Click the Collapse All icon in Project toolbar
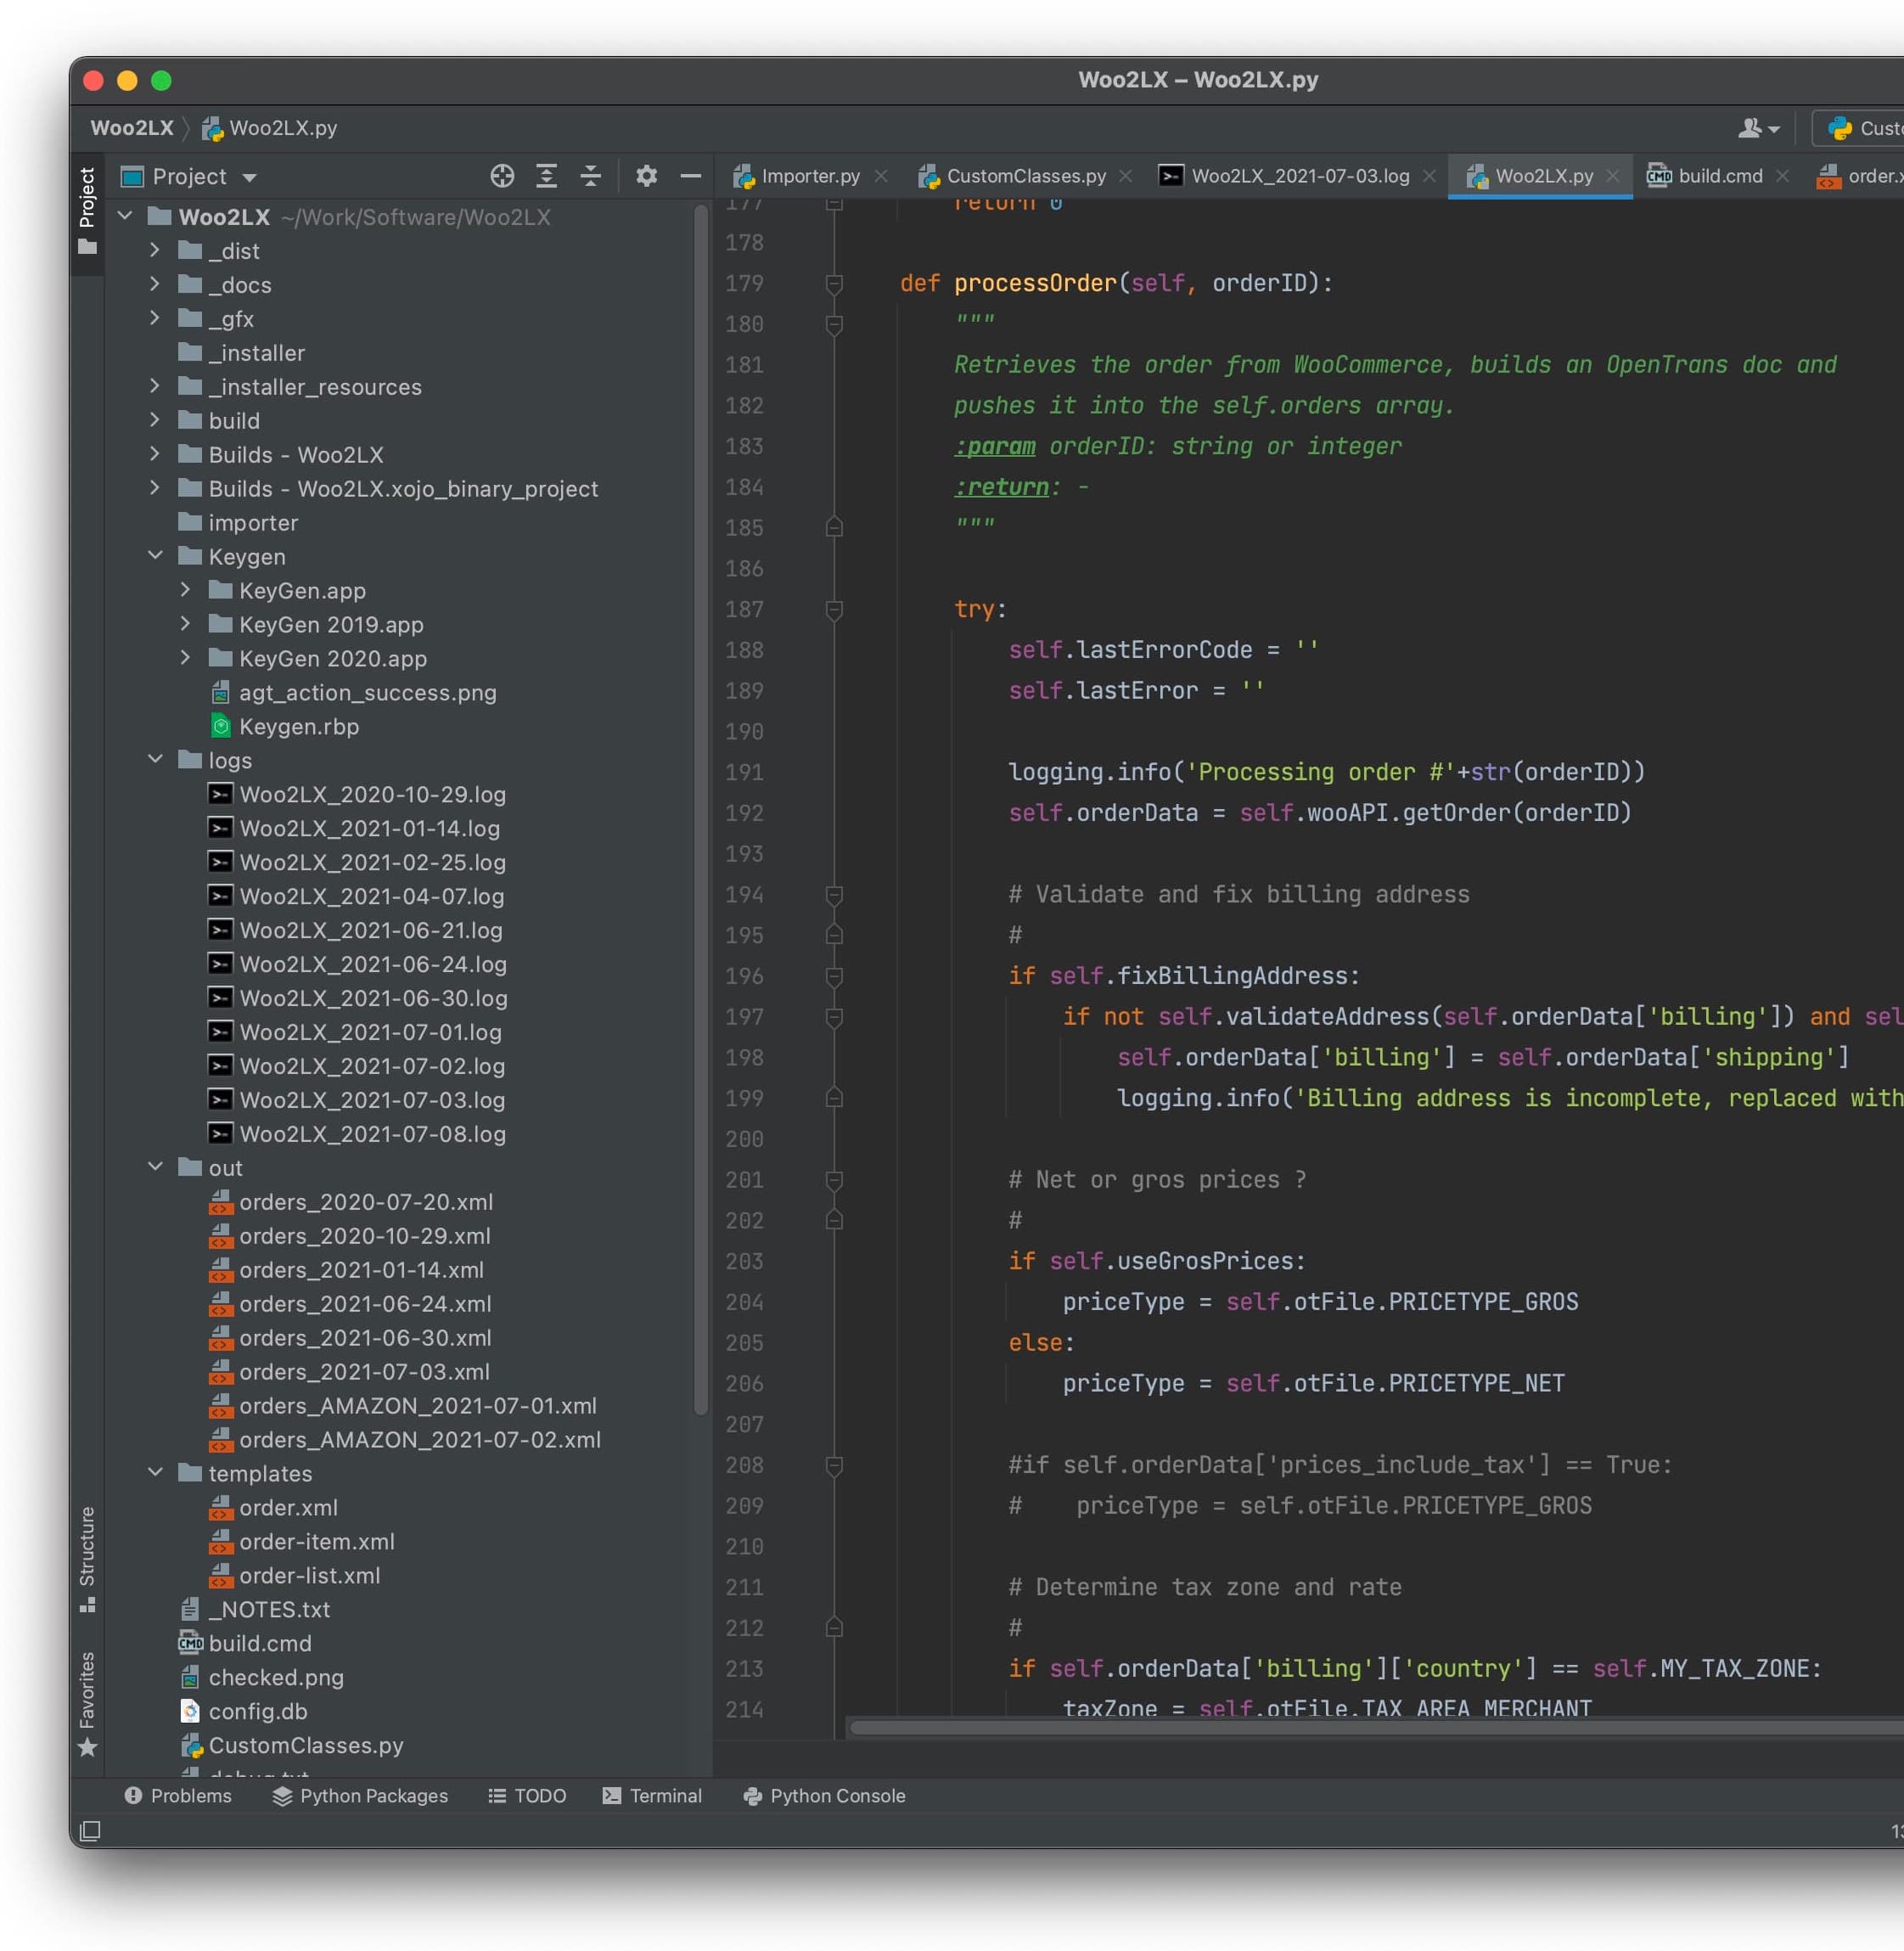 591,176
